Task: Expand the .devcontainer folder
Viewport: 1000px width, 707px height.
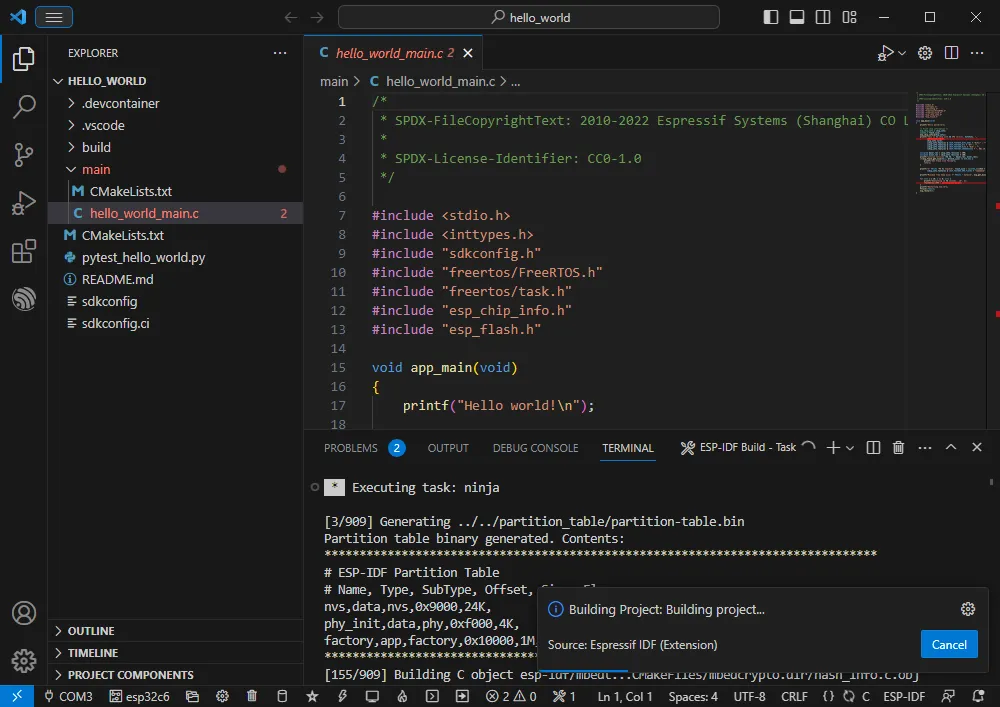Action: coord(120,103)
